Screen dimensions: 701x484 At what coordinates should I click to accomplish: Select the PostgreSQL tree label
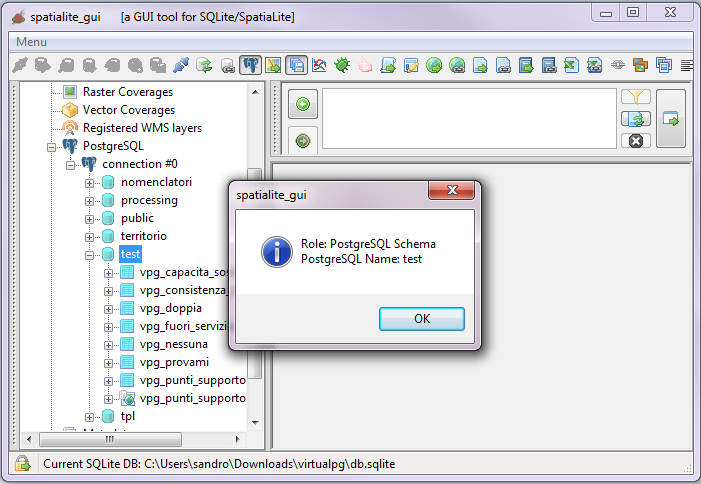click(113, 146)
